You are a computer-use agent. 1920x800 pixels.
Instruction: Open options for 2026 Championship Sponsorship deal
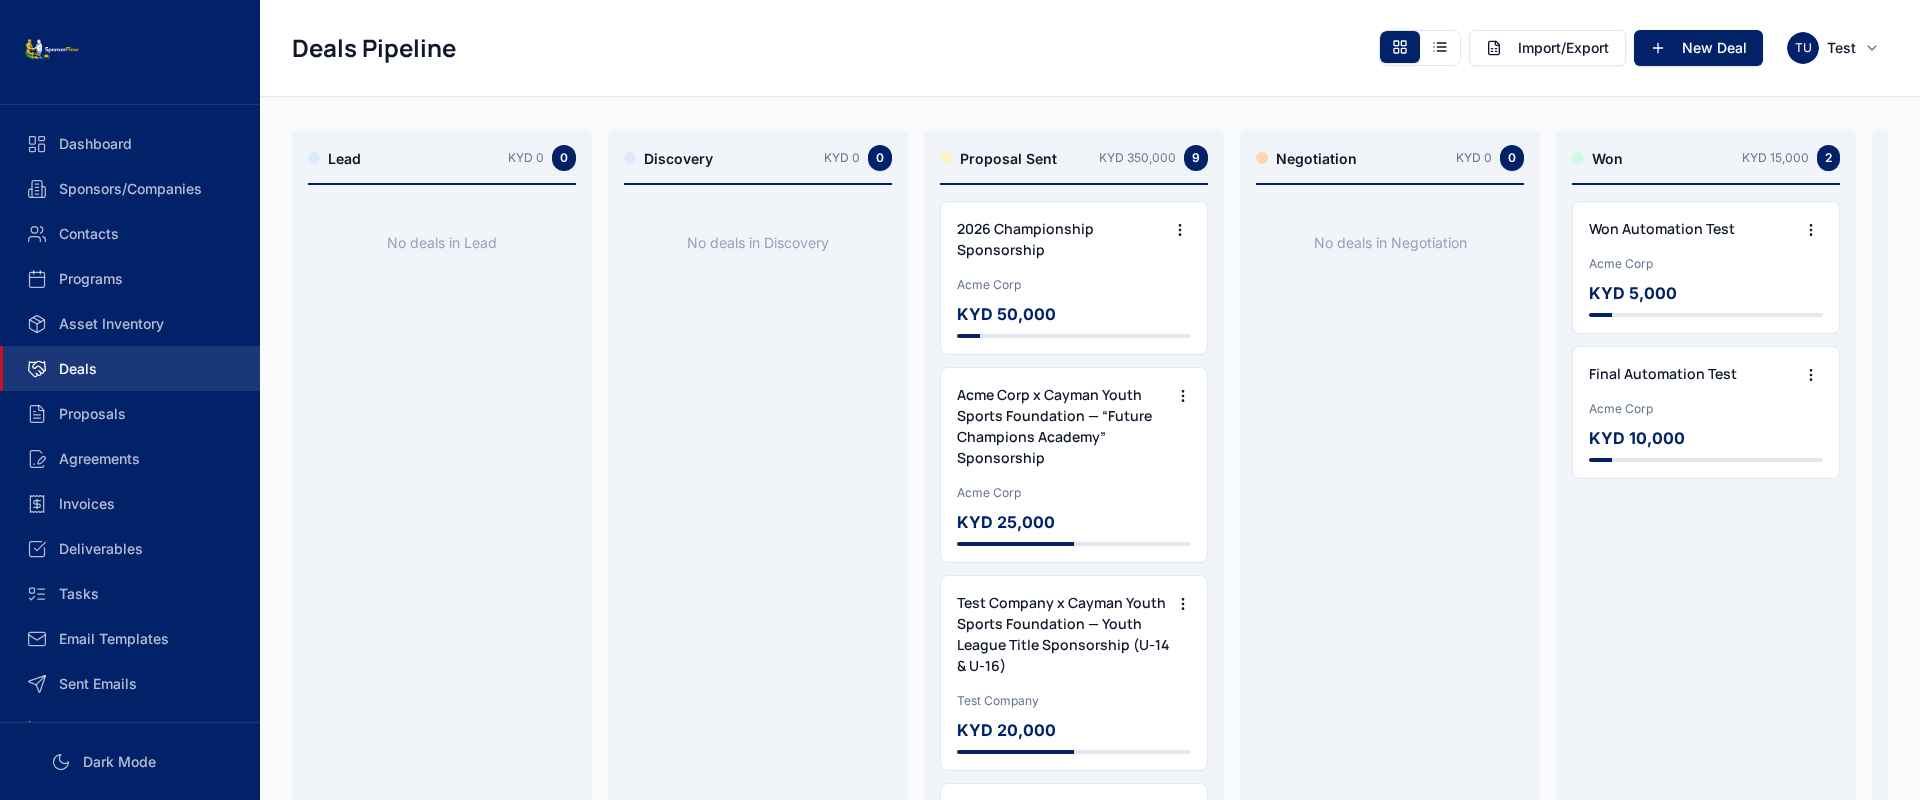1180,230
